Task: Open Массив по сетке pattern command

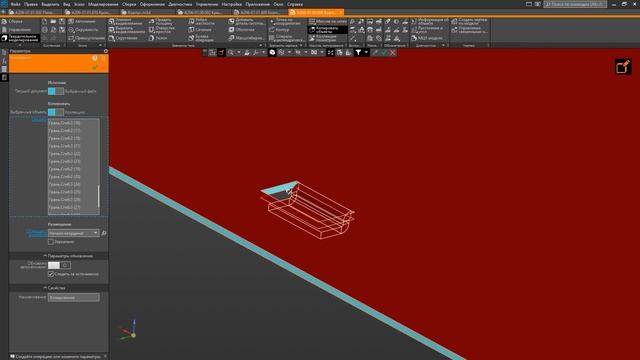Action: pyautogui.click(x=328, y=21)
